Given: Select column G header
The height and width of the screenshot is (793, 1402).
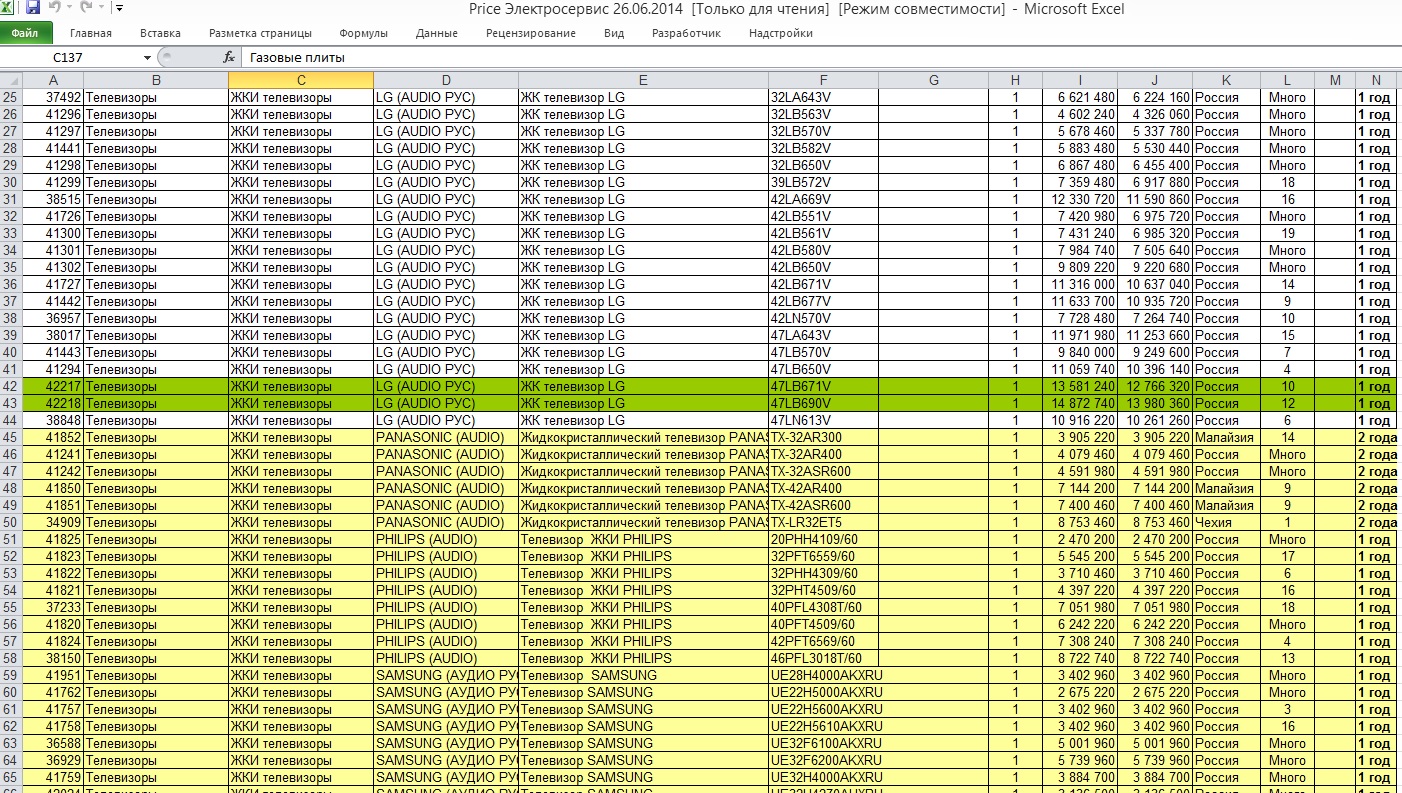Looking at the screenshot, I should click(933, 80).
